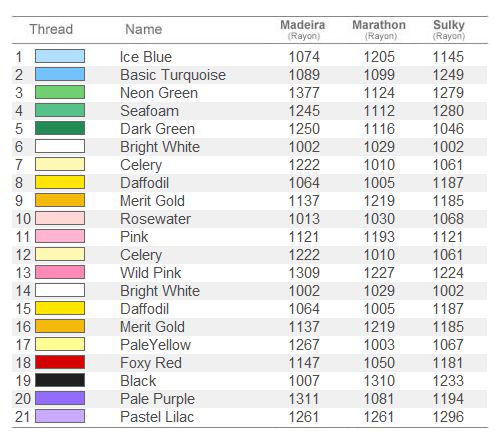Click the Thread column header
Screen dimensions: 500x438
51,29
